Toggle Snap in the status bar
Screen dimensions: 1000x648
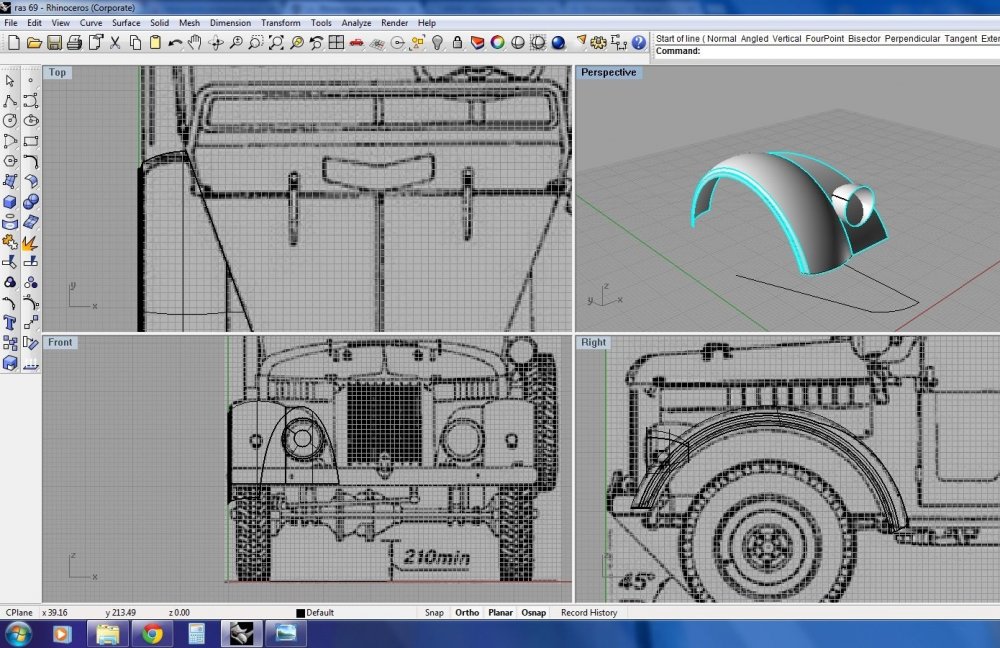click(x=434, y=613)
